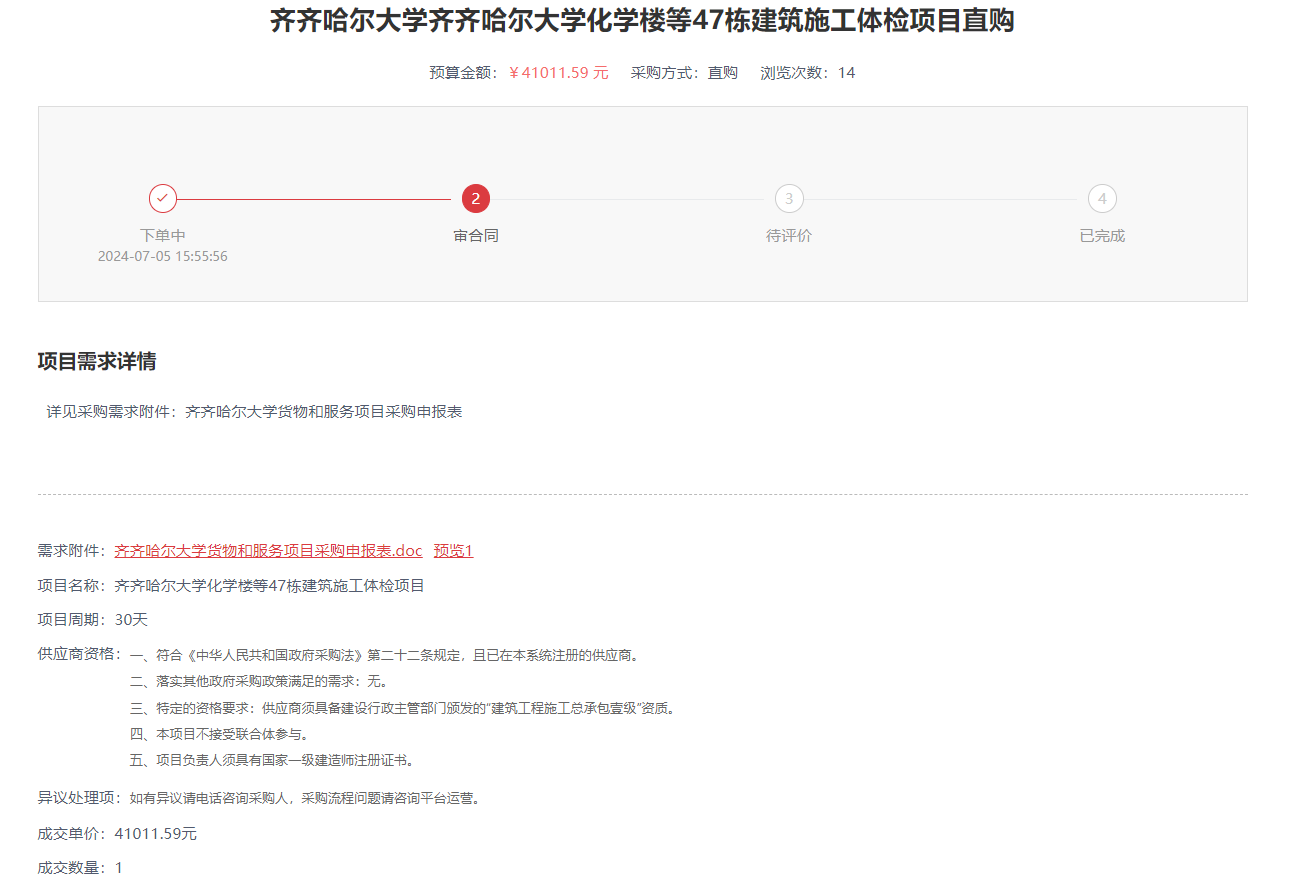Click the progress line between steps 1 and 2
This screenshot has height=884, width=1301.
314,199
